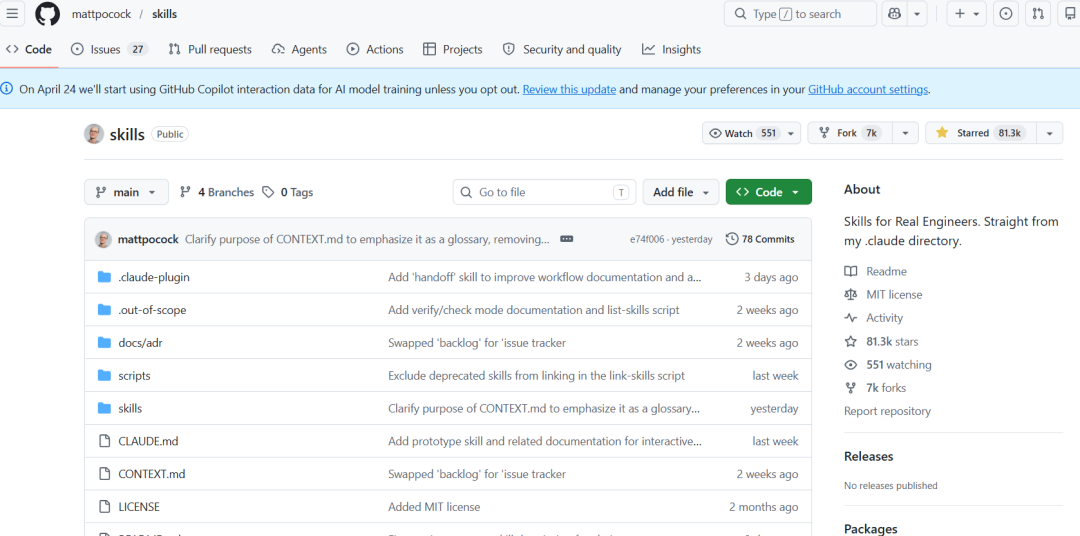1080x536 pixels.
Task: Open the star lists dropdown arrow
Action: coord(1049,134)
